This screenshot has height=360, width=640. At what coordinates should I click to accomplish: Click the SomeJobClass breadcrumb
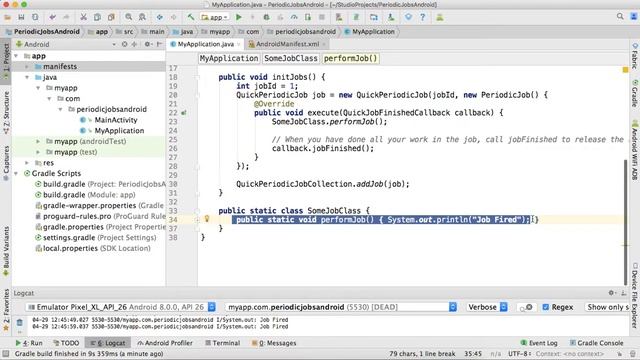point(291,58)
